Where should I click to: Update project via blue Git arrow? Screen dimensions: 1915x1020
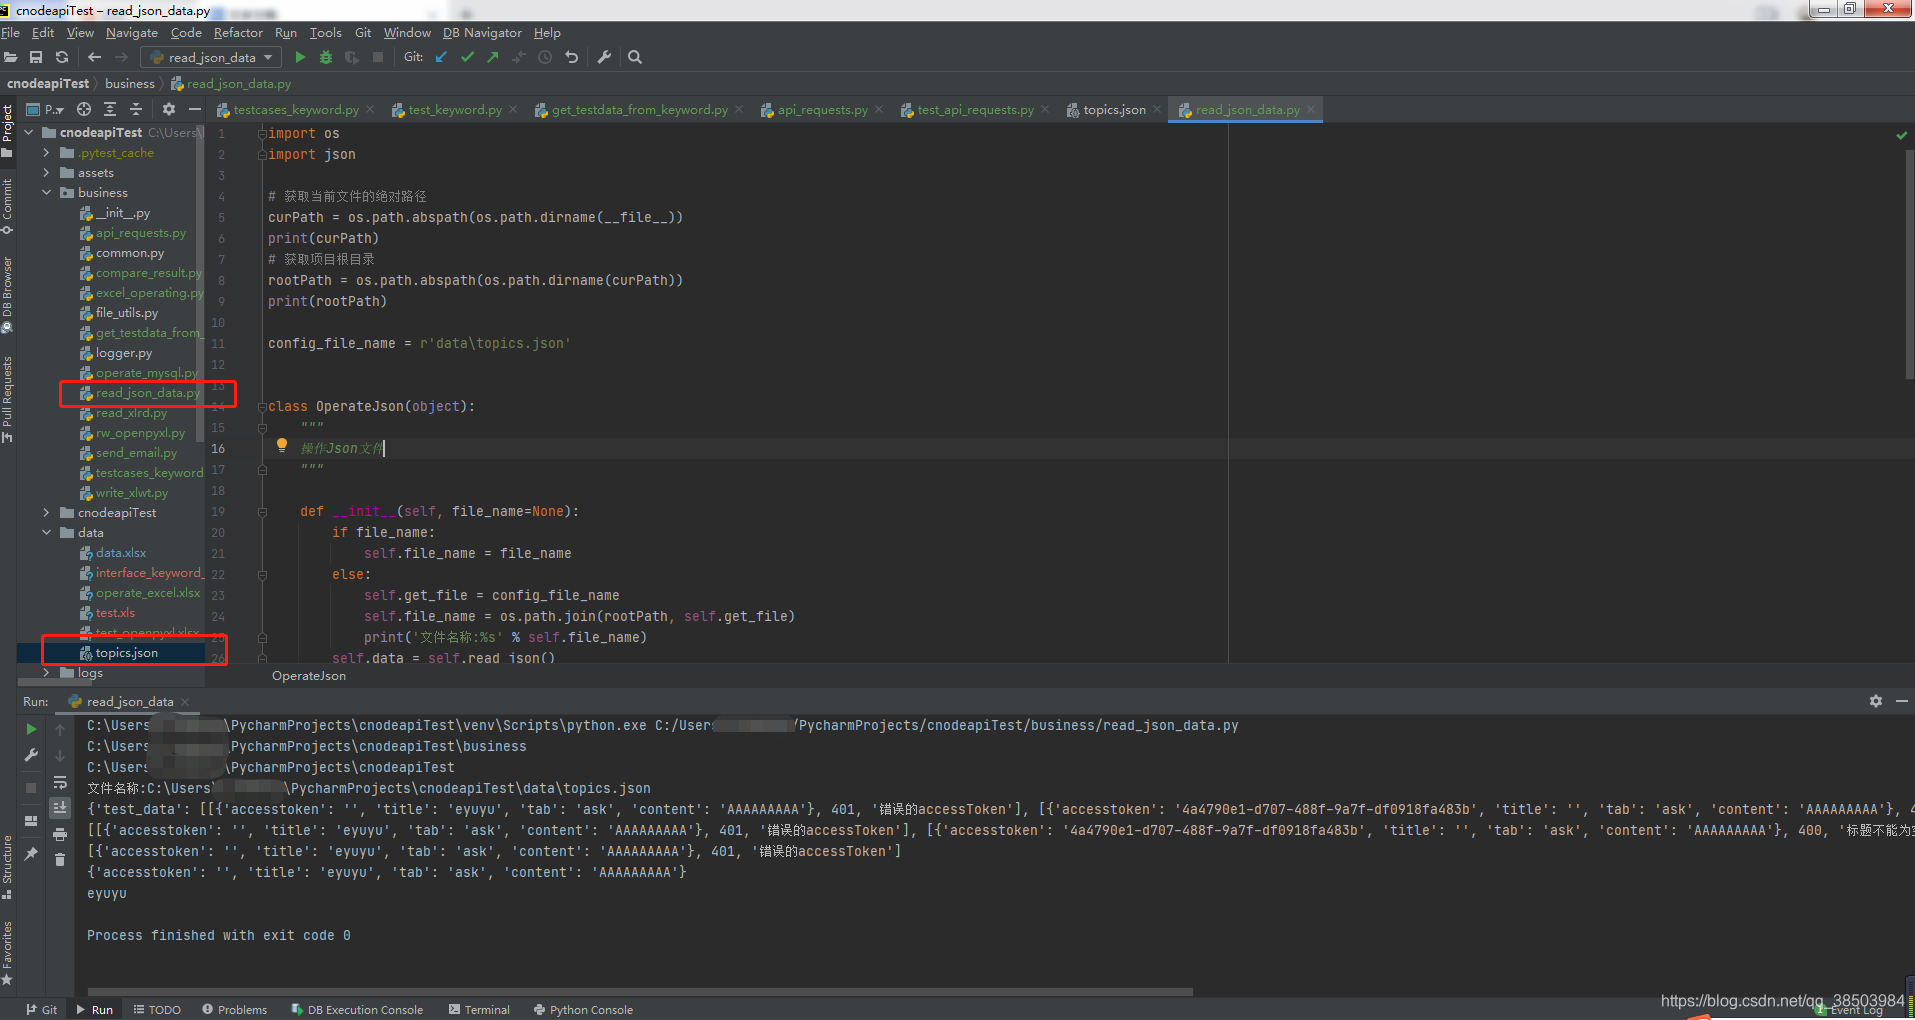click(441, 57)
